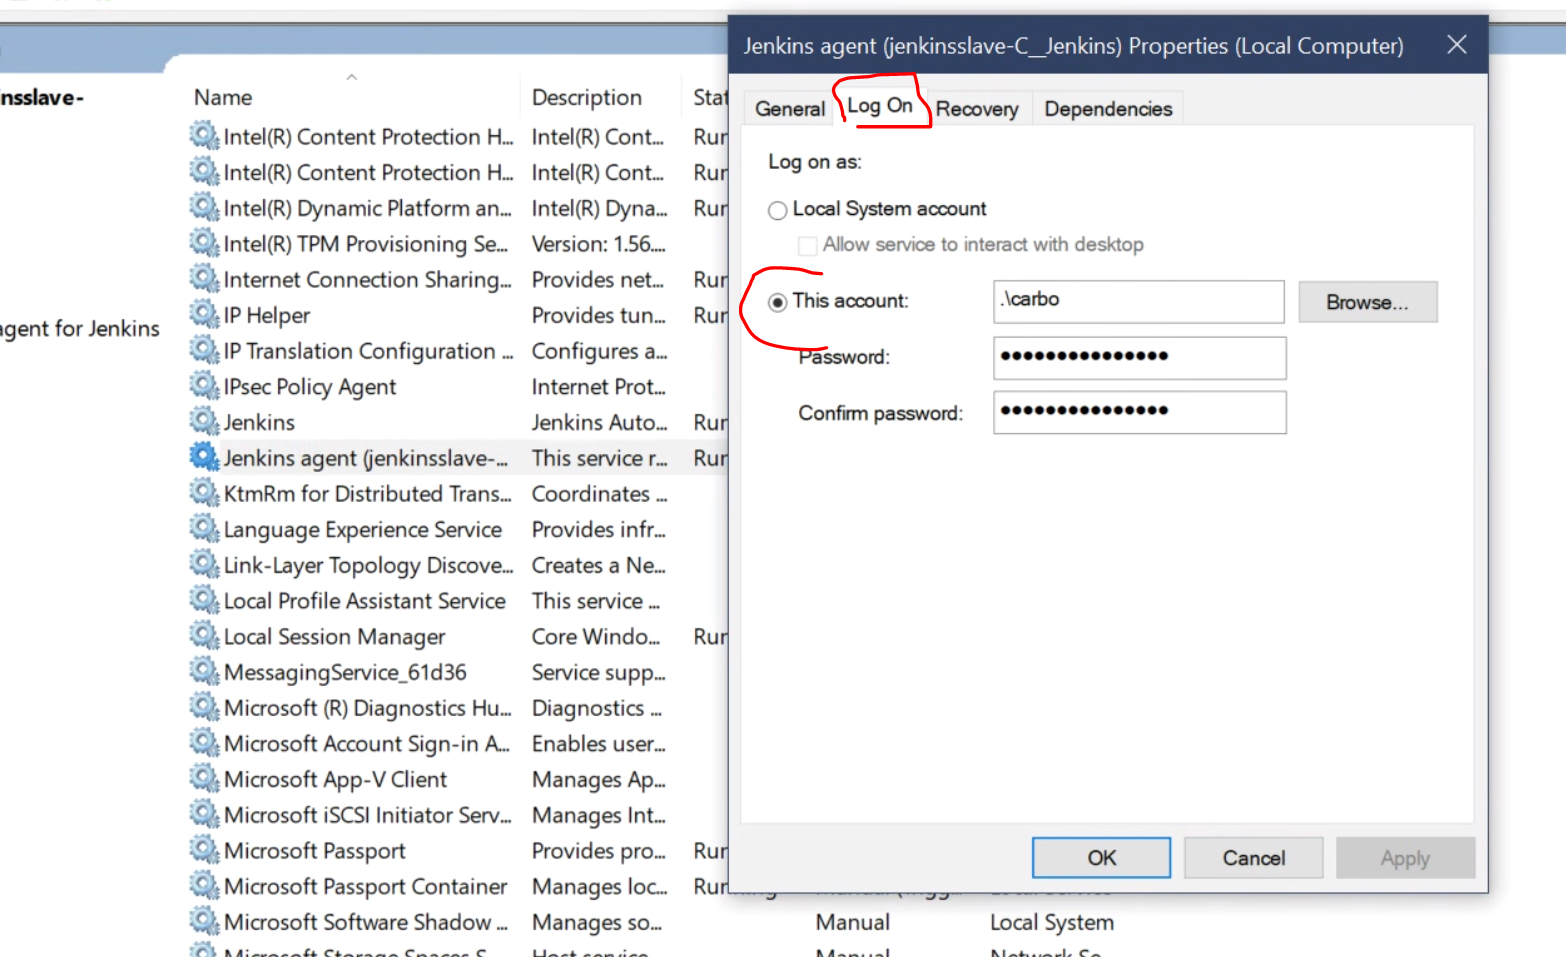Viewport: 1566px width, 957px height.
Task: Click the IPsec Policy Agent gear icon
Action: coord(204,386)
